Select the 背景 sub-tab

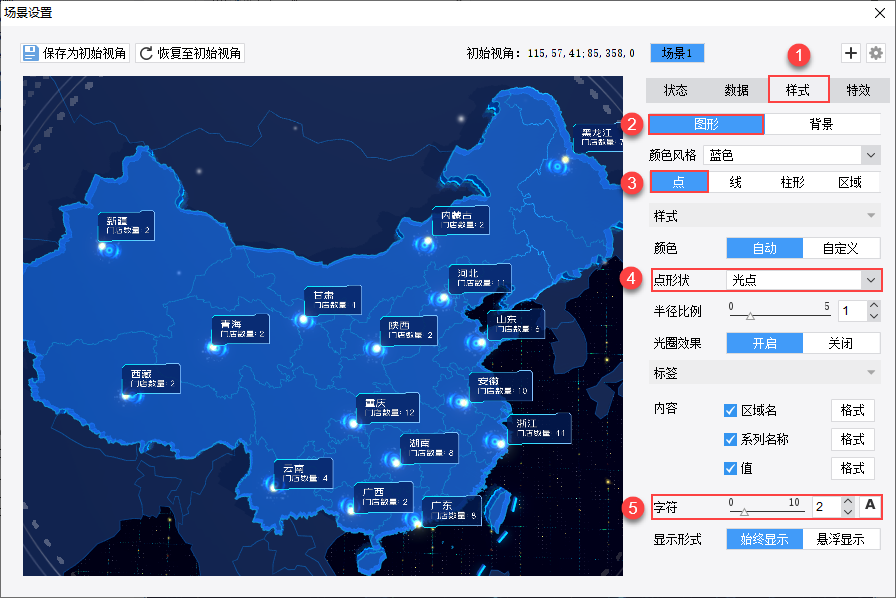pyautogui.click(x=822, y=124)
